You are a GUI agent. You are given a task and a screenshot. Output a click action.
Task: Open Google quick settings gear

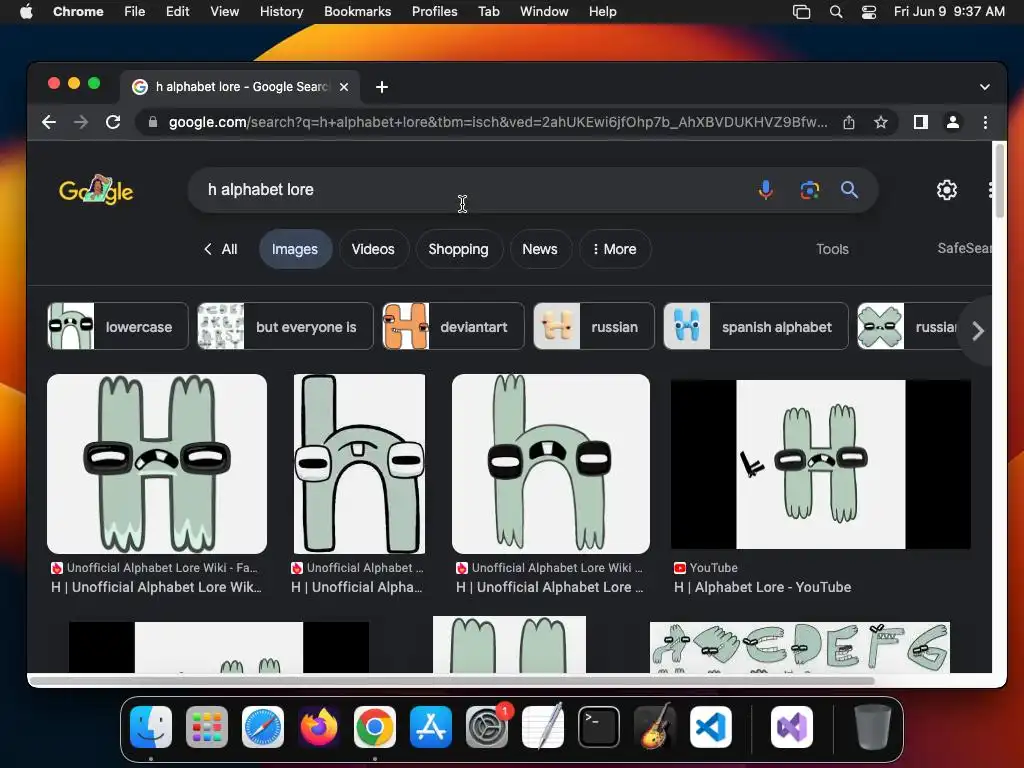pyautogui.click(x=946, y=190)
